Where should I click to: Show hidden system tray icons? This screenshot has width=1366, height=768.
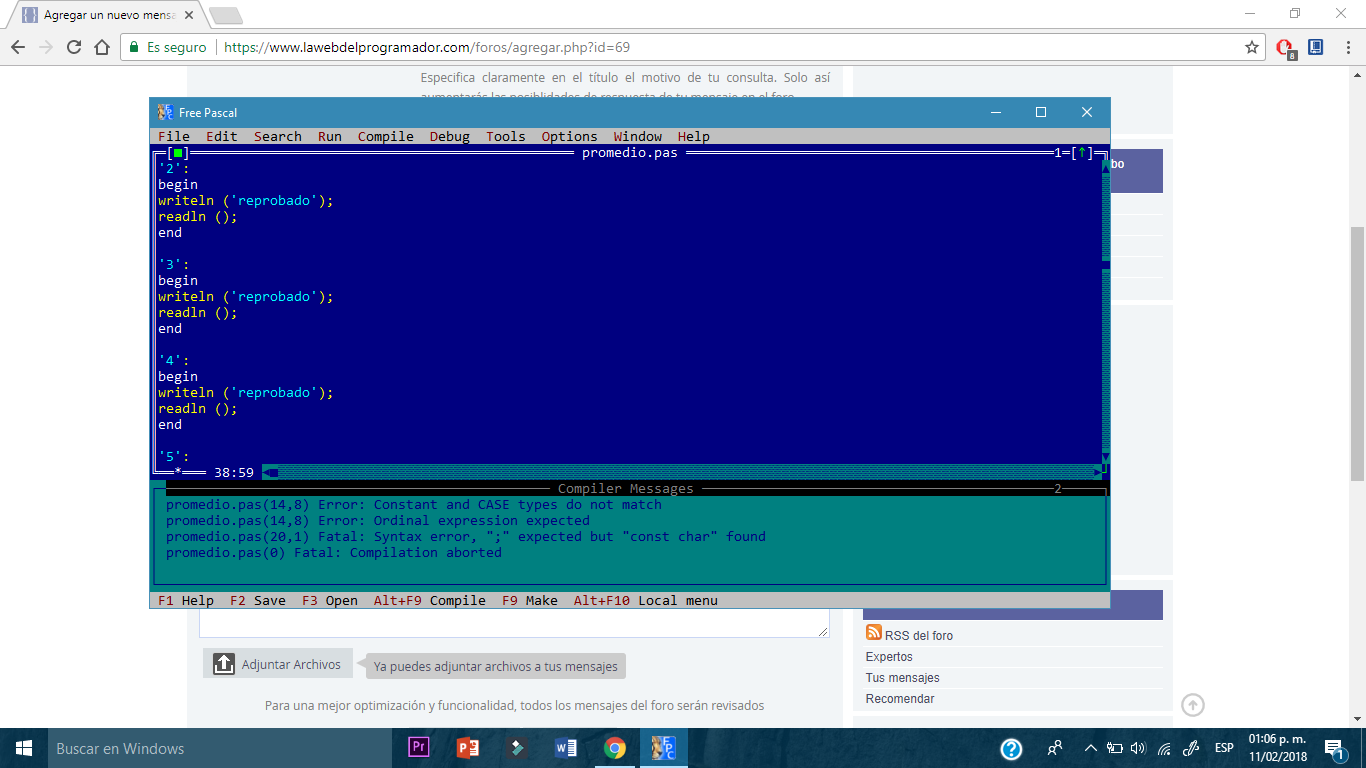point(1091,748)
